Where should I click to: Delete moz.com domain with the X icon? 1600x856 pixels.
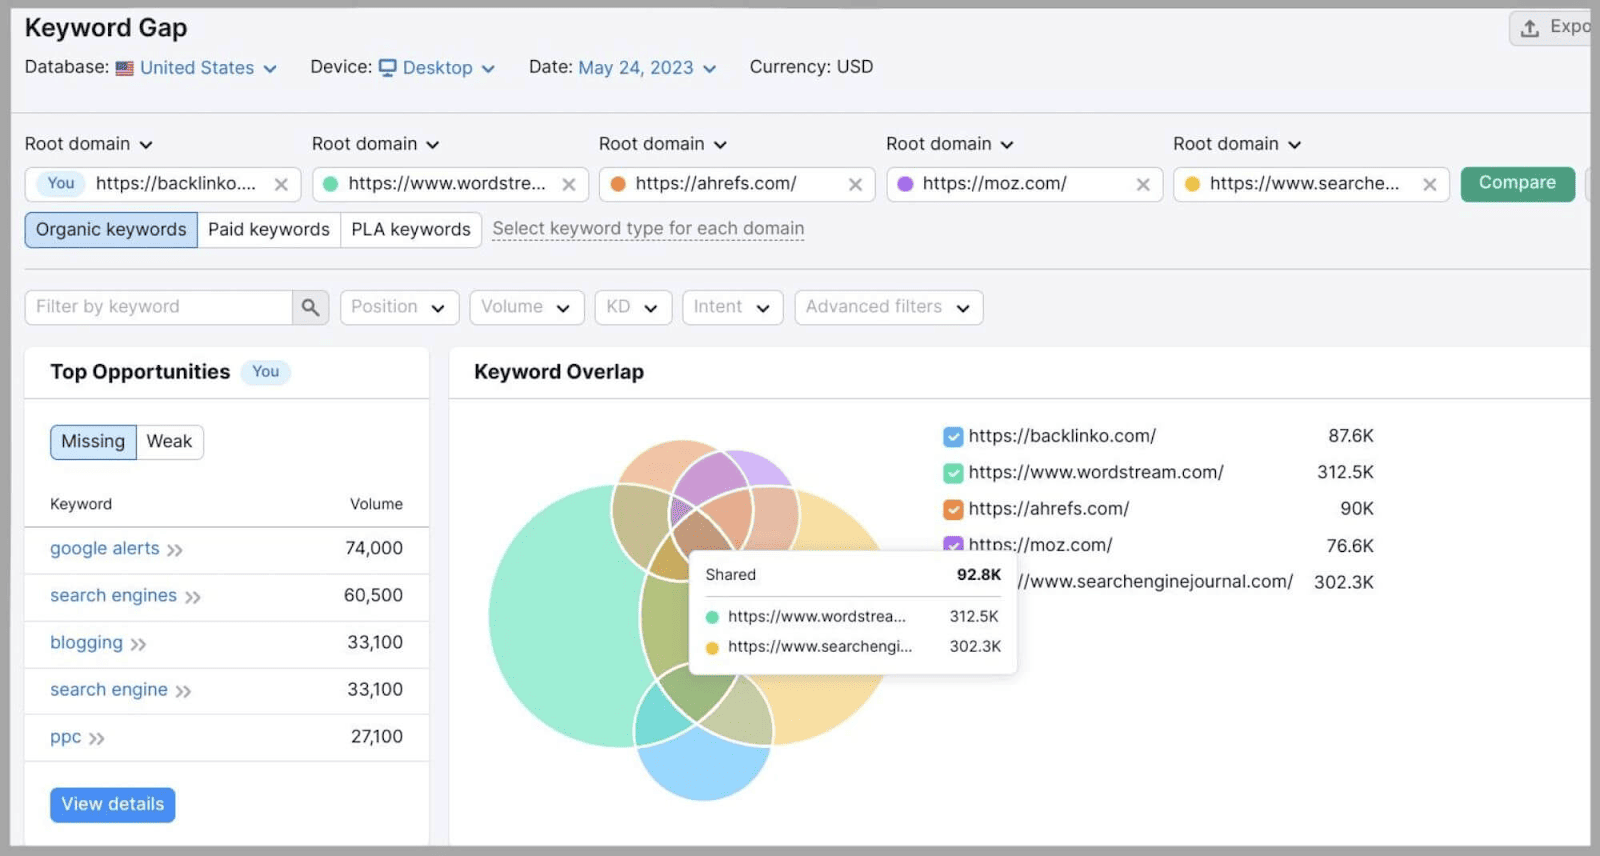pos(1142,184)
